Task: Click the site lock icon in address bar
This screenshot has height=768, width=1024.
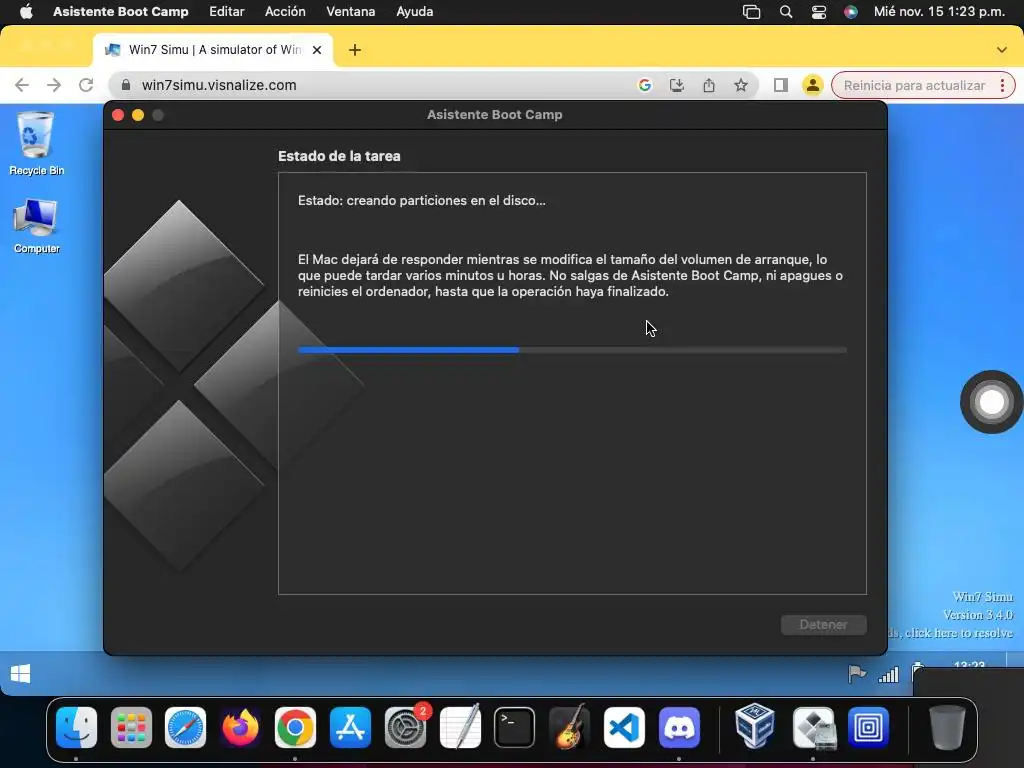Action: (x=126, y=85)
